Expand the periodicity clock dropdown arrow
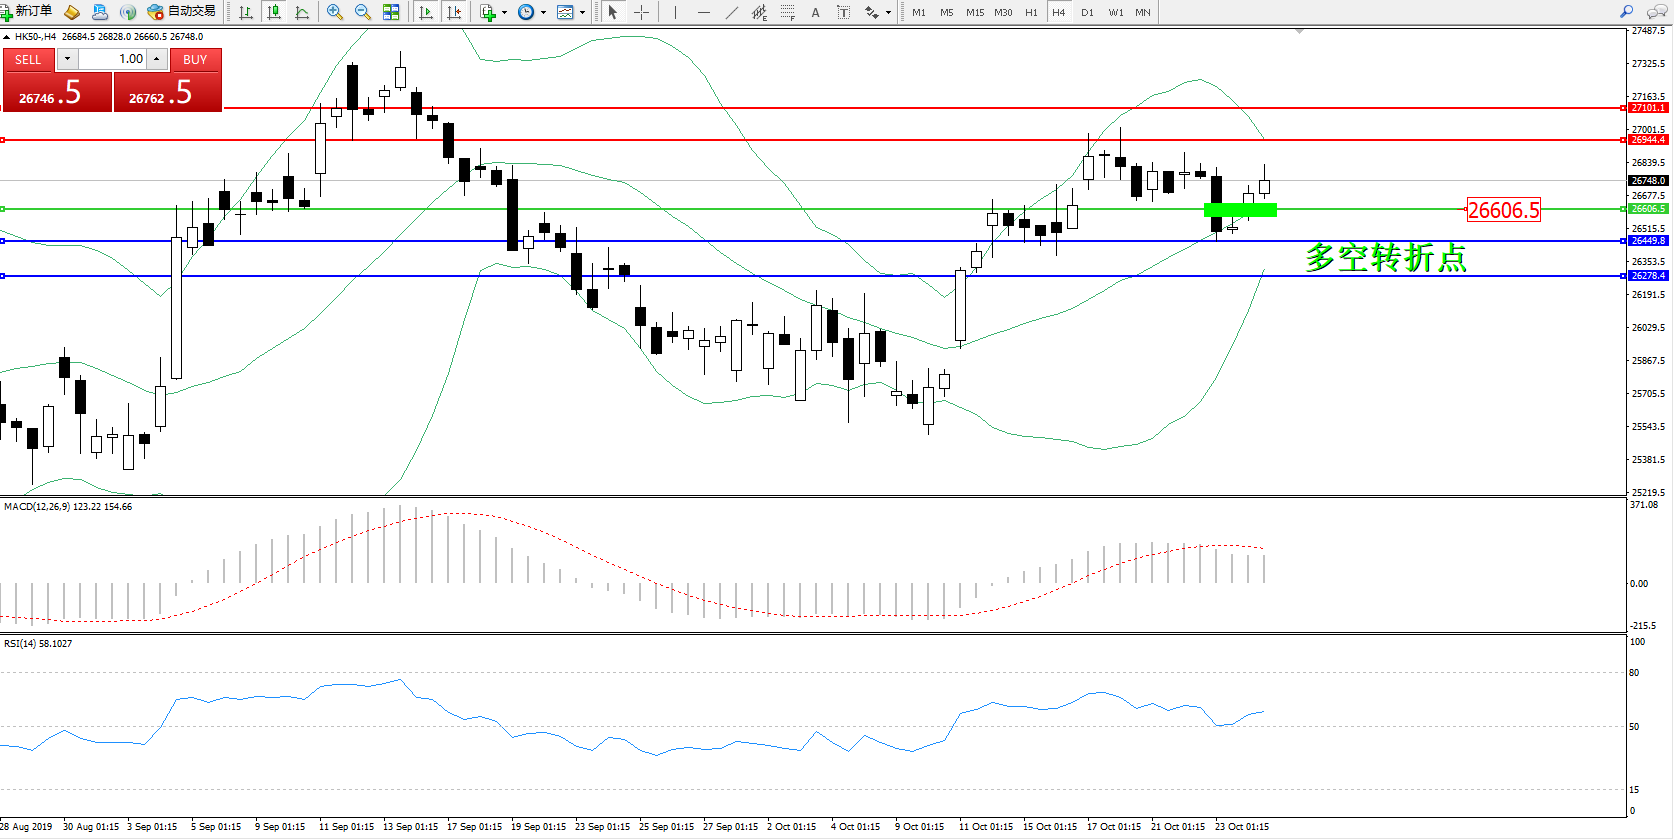Screen dimensions: 1674x839 click(x=543, y=13)
